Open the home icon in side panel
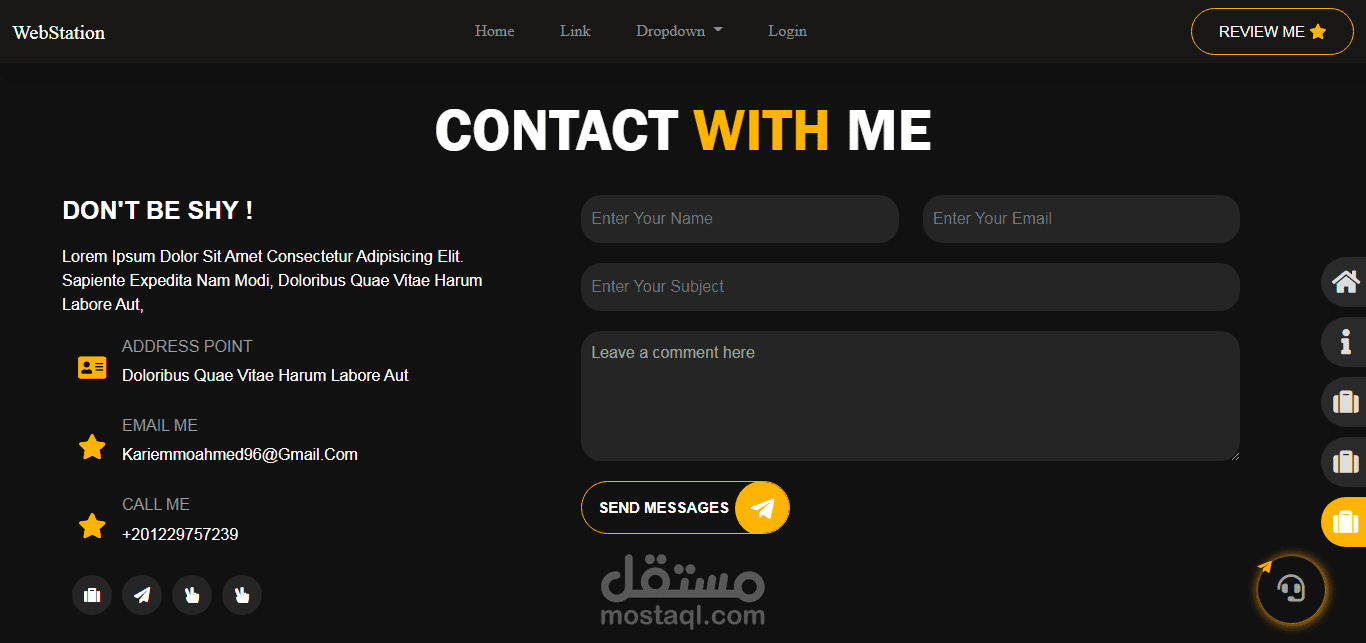 [1345, 282]
